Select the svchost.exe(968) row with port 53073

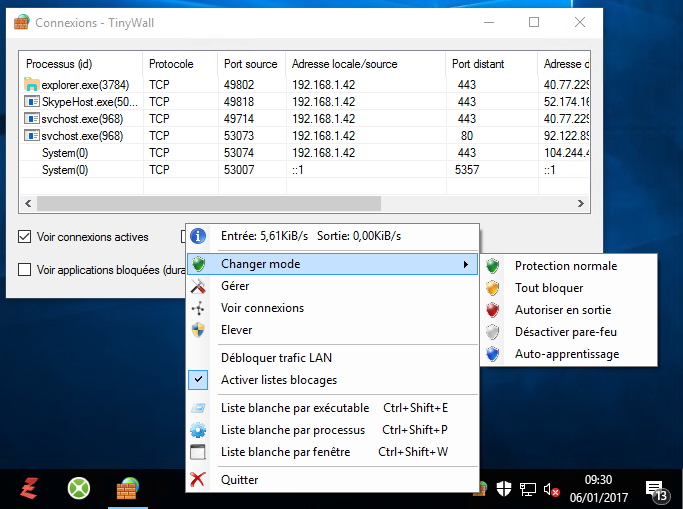(305, 136)
